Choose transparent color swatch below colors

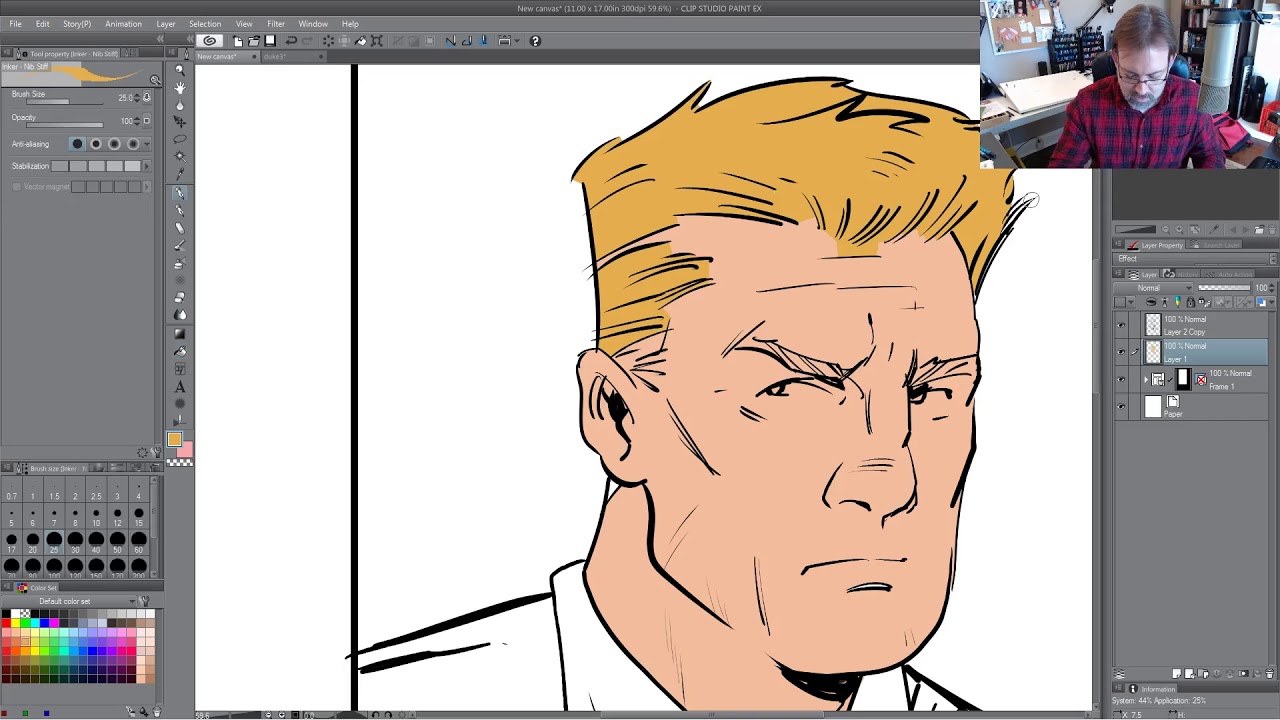(x=179, y=462)
